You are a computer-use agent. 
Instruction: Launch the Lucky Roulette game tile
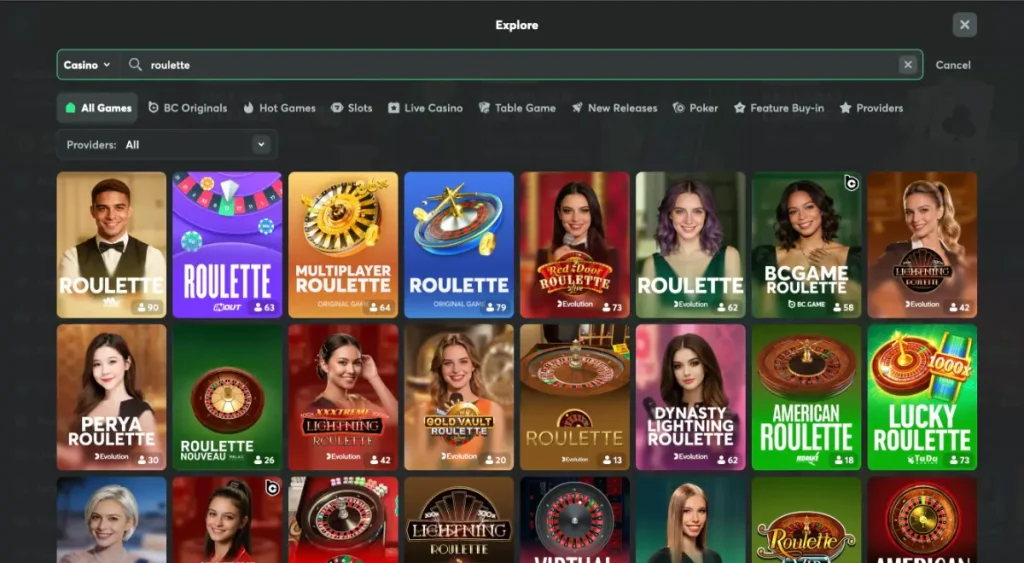coord(922,397)
